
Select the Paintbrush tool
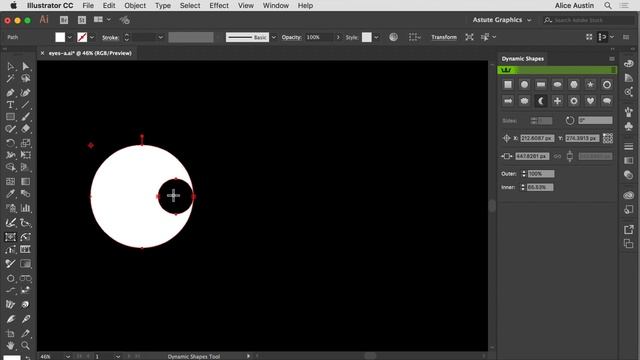(26, 117)
